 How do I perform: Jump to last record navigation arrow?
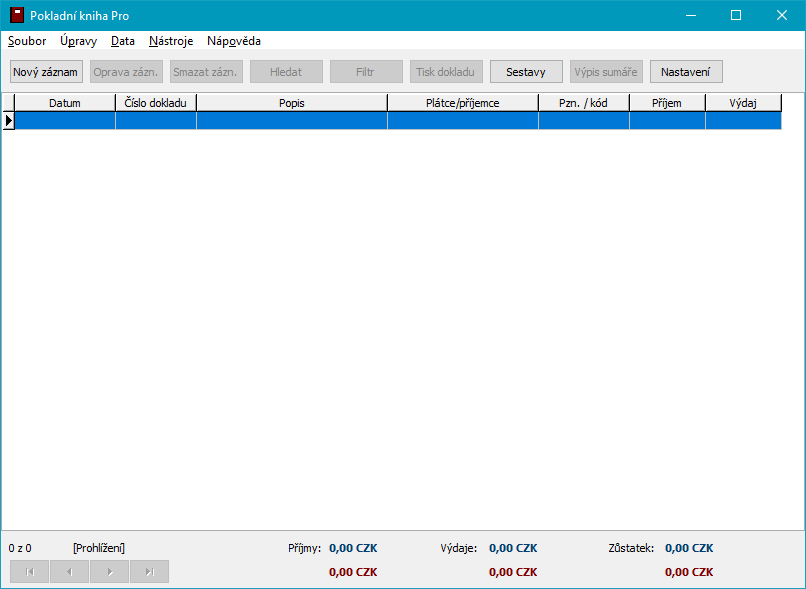pyautogui.click(x=149, y=571)
